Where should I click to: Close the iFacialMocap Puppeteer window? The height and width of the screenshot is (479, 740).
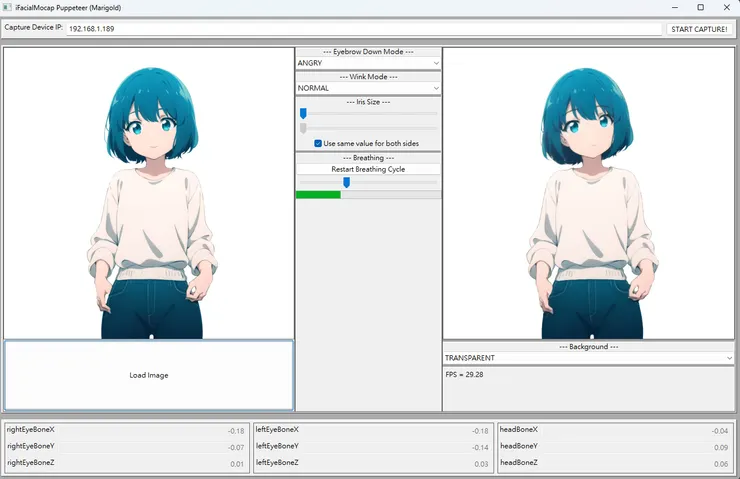pos(727,8)
